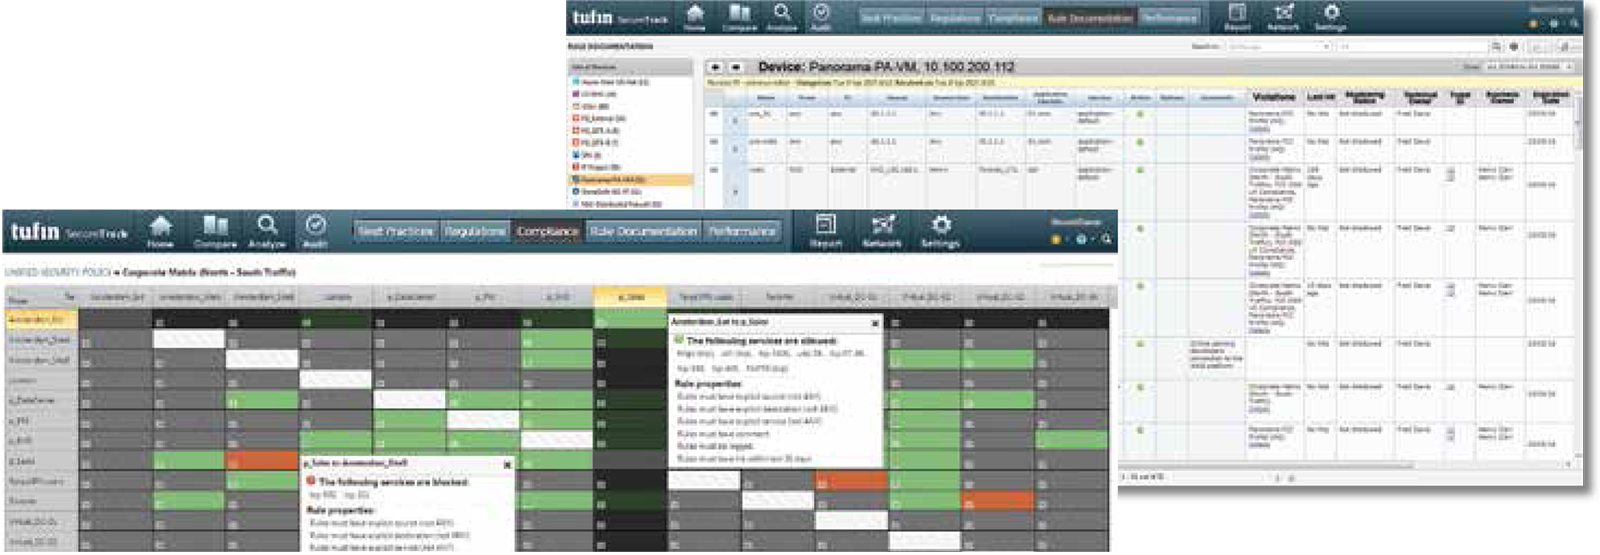Close the 'Amsterdam_Ext to p_Sales' popup
Viewport: 1600px width, 555px height.
(x=875, y=323)
